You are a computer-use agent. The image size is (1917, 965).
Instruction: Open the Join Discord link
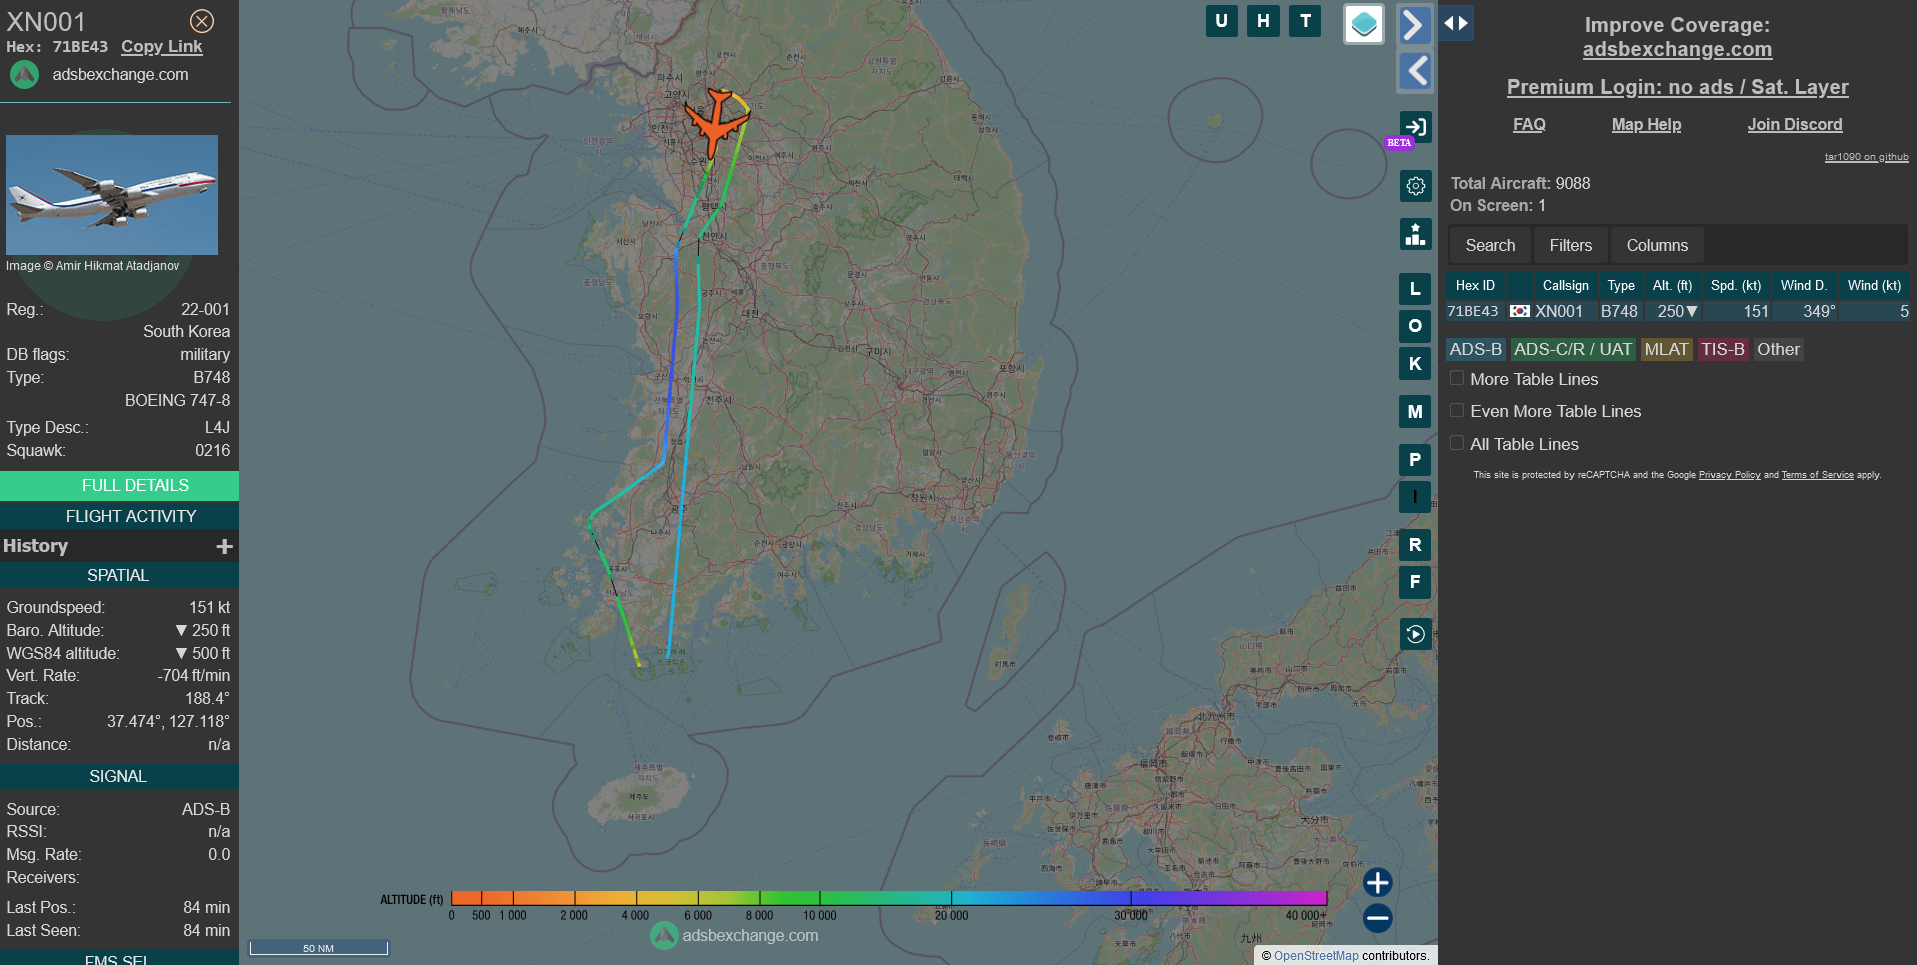click(x=1794, y=125)
